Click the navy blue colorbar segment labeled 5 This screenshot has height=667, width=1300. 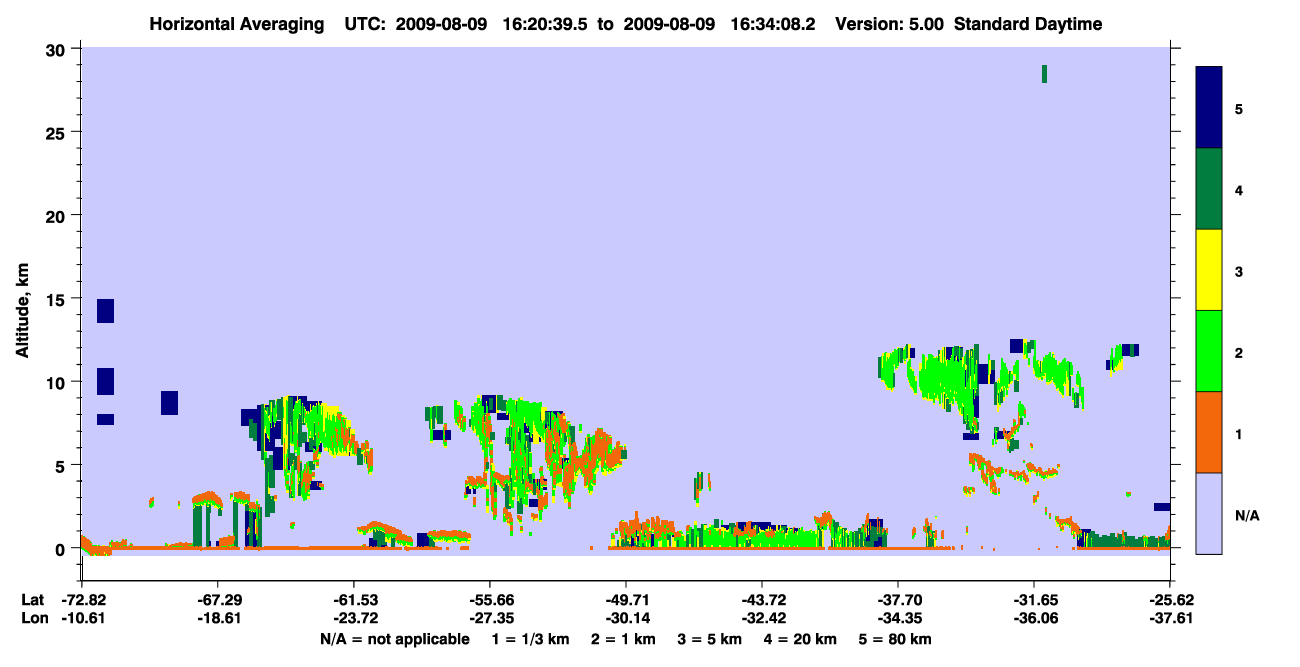tap(1209, 107)
